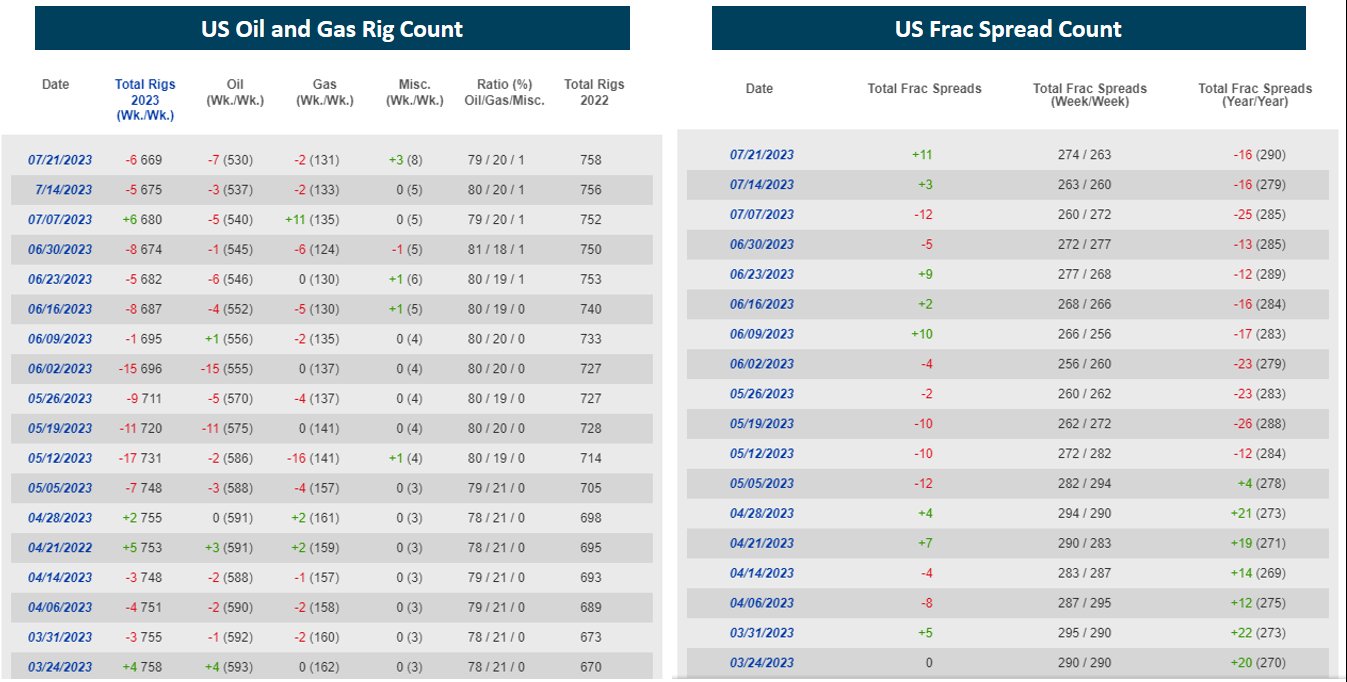Click the '-6 669' total rigs cell
This screenshot has width=1347, height=682.
point(144,160)
